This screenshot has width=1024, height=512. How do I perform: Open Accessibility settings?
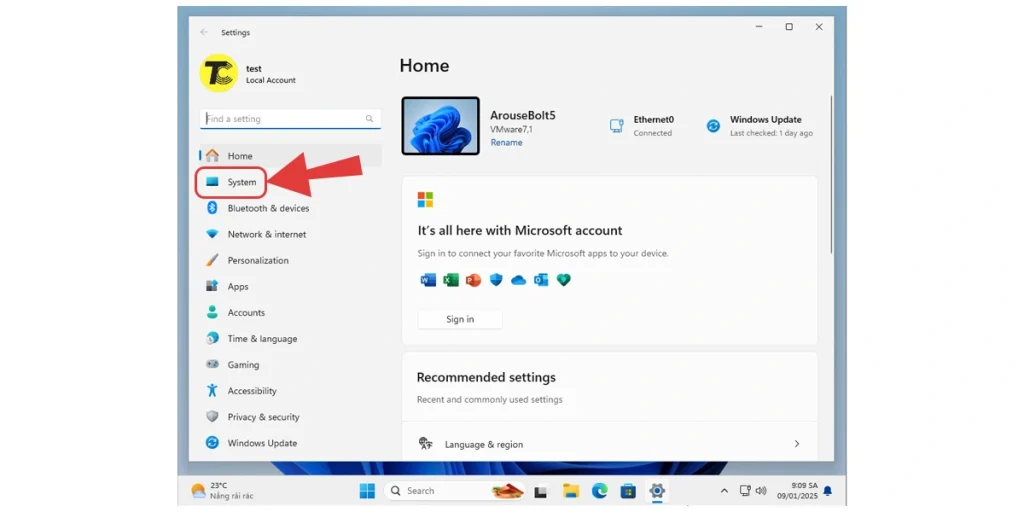click(251, 391)
